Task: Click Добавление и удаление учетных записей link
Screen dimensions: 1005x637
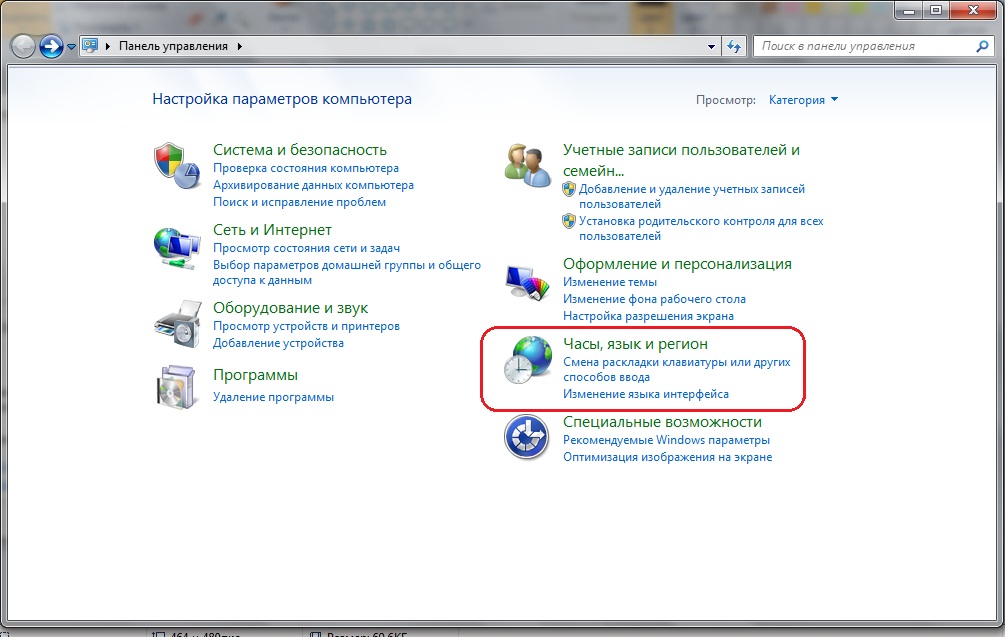Action: [692, 197]
